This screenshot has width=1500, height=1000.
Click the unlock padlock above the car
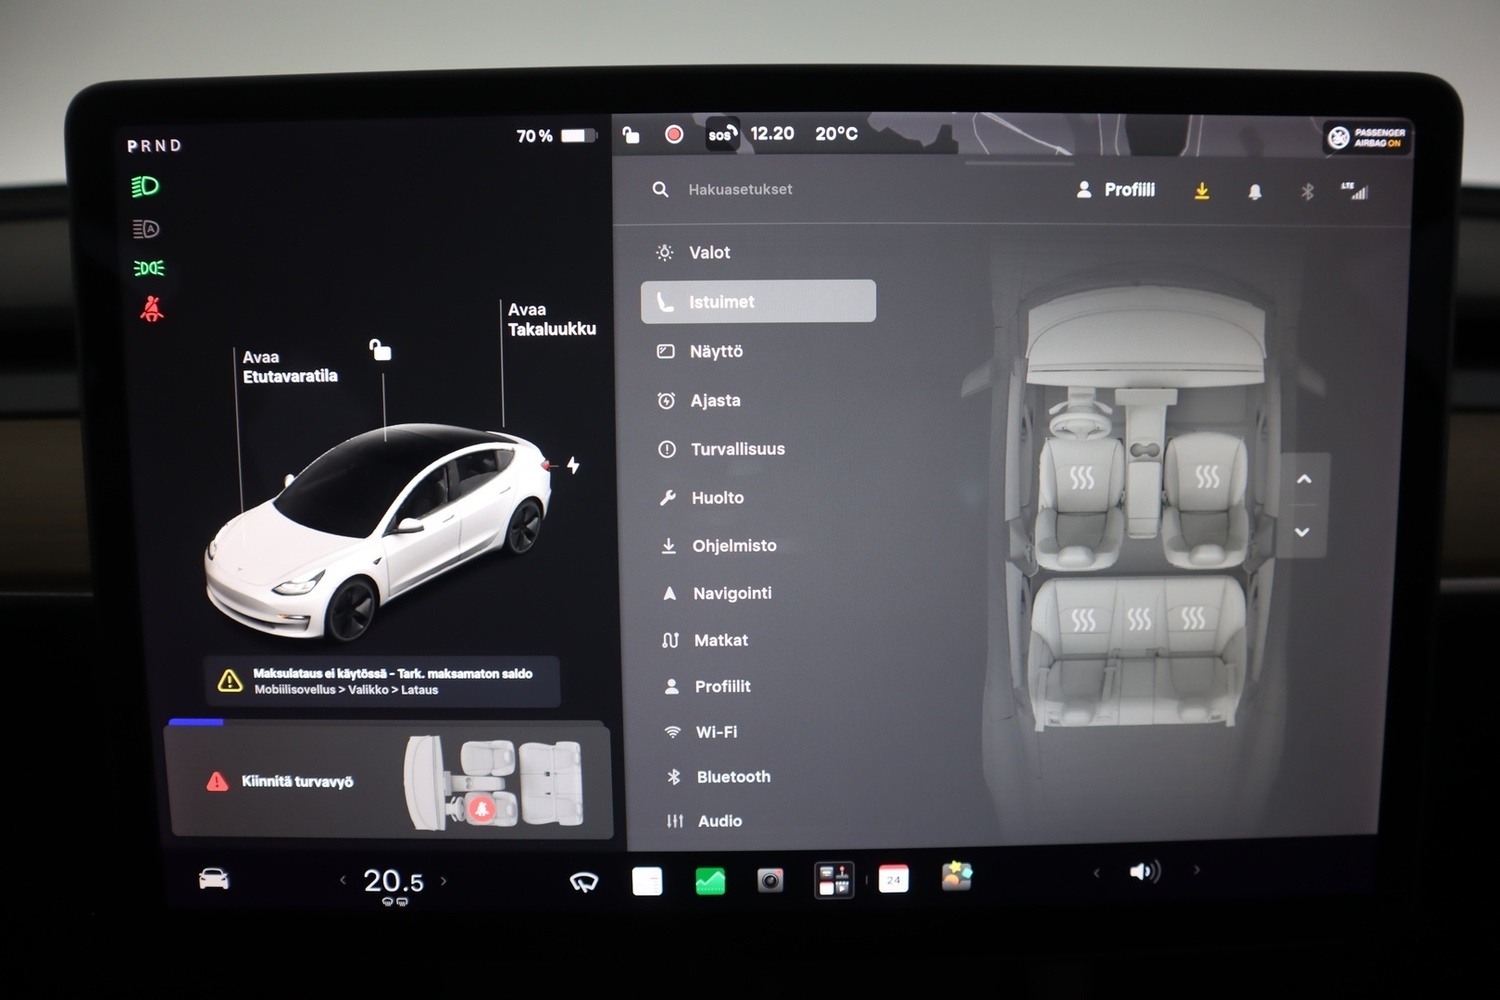(380, 349)
